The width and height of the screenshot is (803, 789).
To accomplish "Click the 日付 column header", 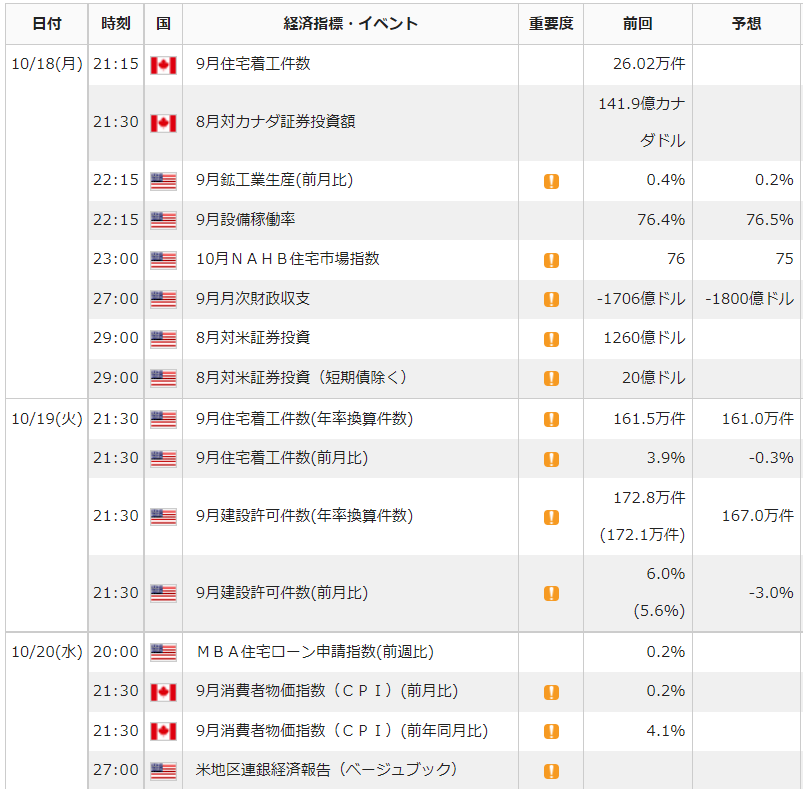I will click(47, 24).
